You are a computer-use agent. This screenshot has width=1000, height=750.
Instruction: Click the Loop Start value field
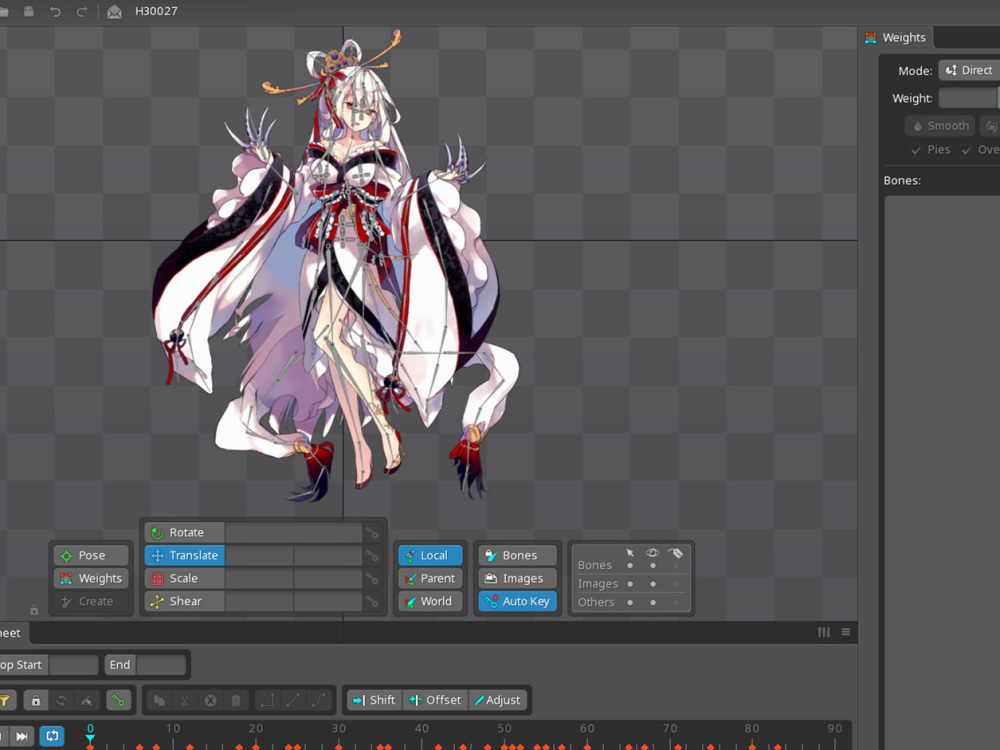point(73,665)
